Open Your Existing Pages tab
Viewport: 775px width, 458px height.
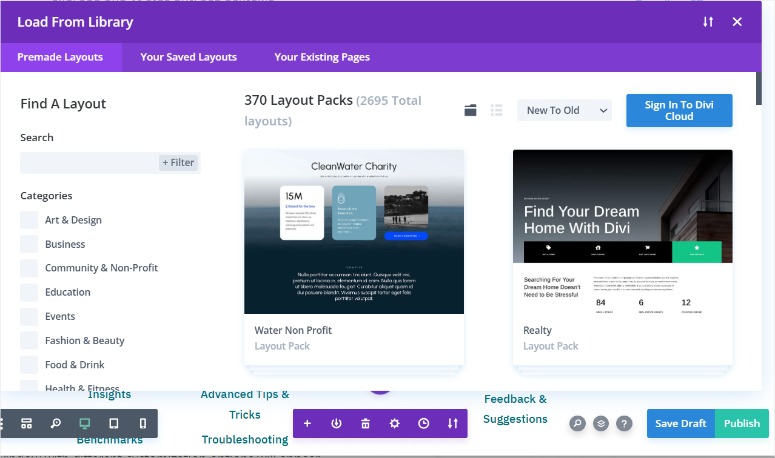point(322,57)
